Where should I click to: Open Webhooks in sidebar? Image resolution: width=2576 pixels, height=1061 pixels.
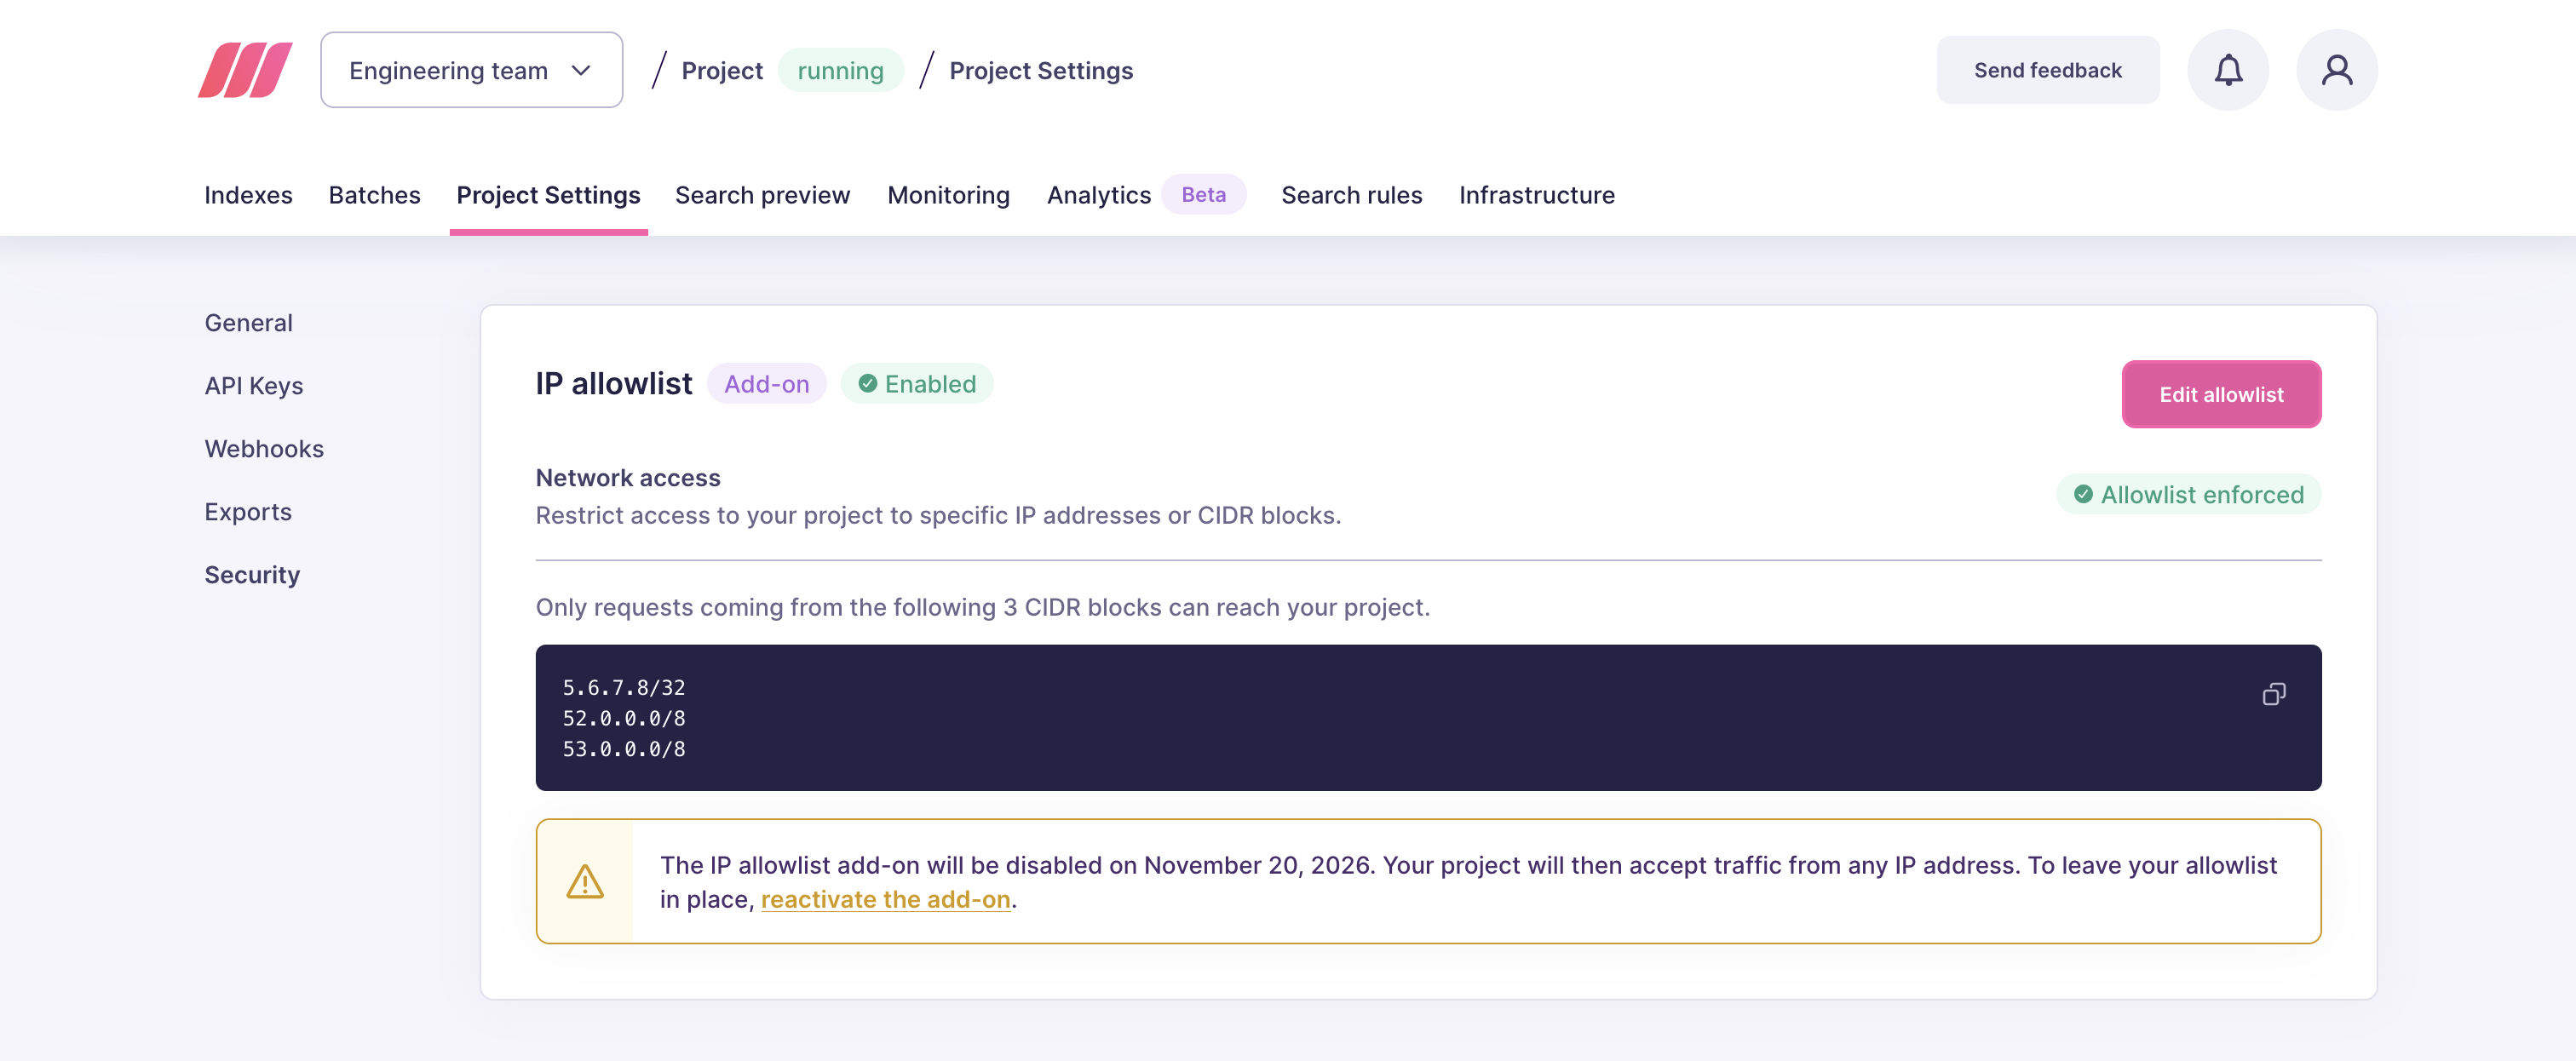click(x=264, y=449)
